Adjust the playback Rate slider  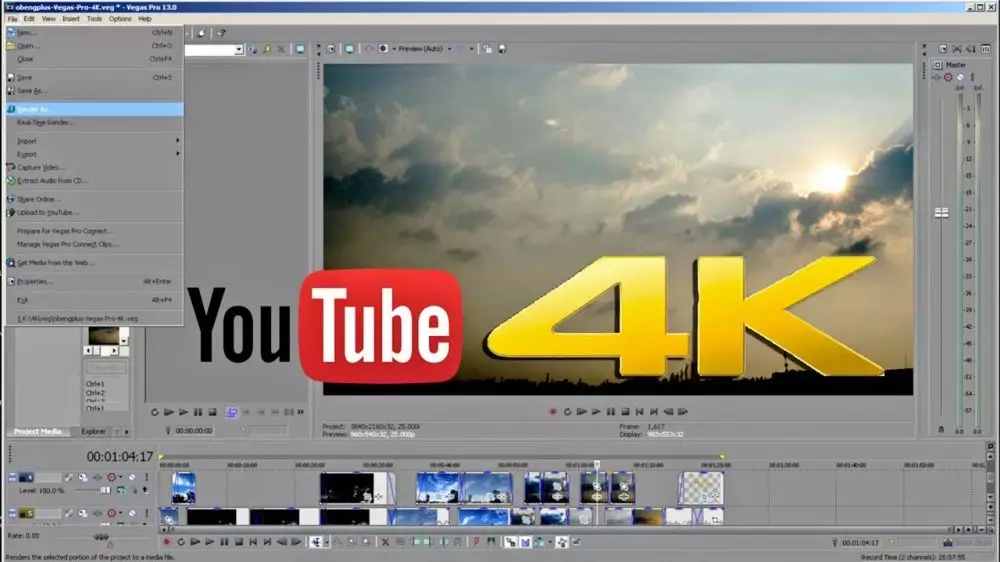[x=101, y=538]
